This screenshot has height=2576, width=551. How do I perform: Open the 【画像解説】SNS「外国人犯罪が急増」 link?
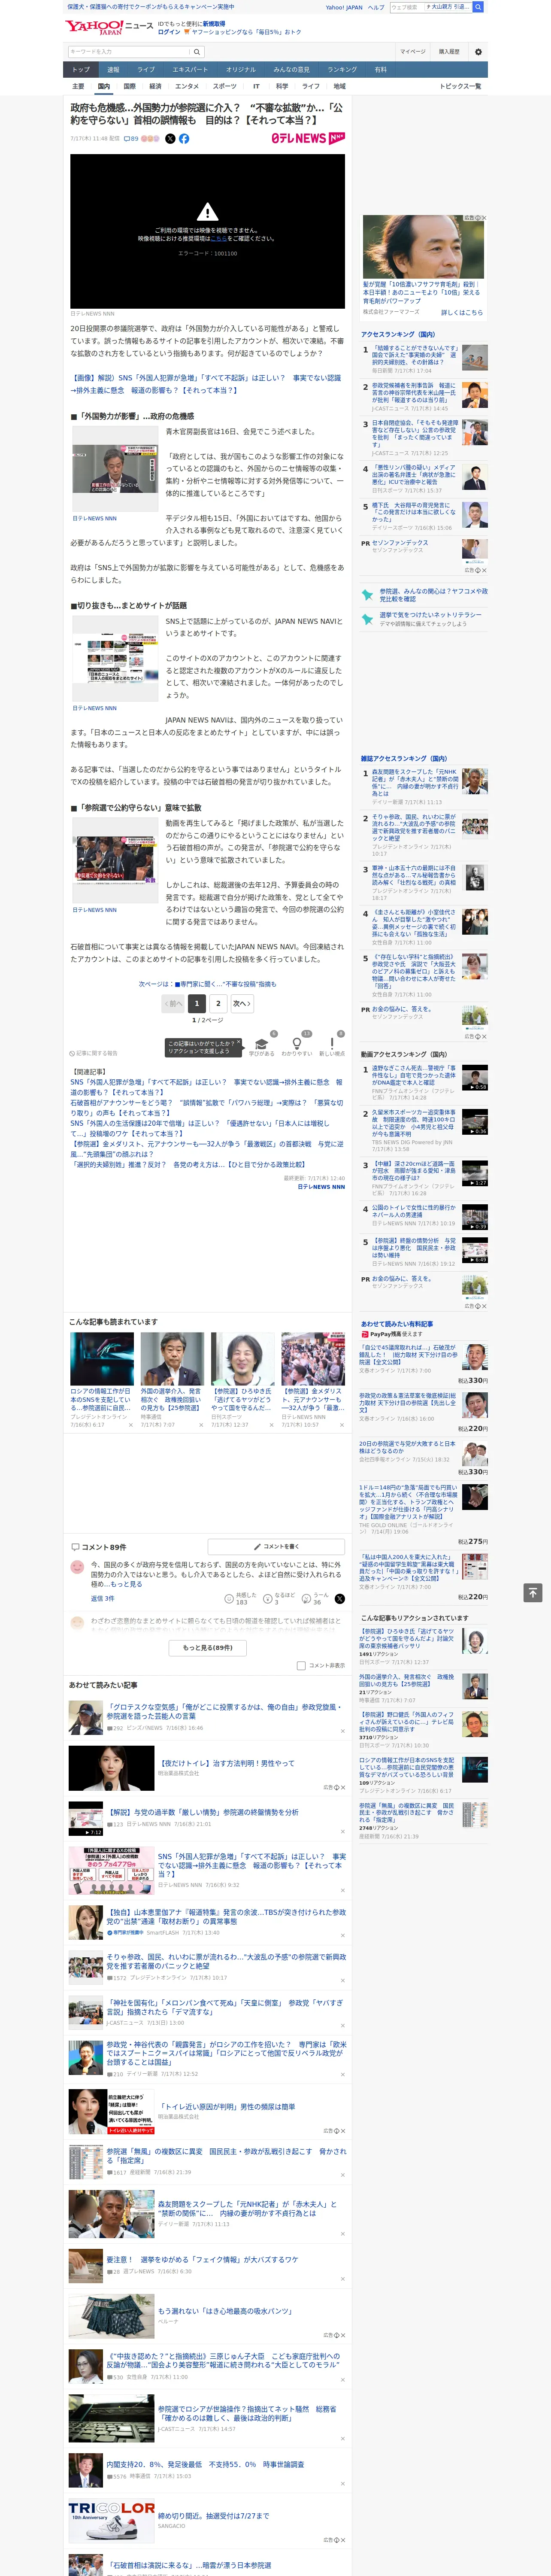pyautogui.click(x=207, y=384)
